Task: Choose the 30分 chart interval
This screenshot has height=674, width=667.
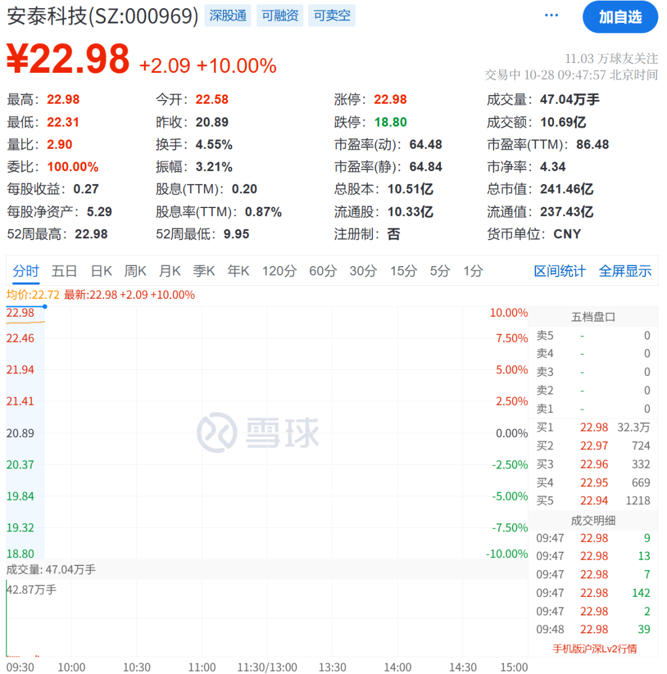Action: click(x=363, y=271)
